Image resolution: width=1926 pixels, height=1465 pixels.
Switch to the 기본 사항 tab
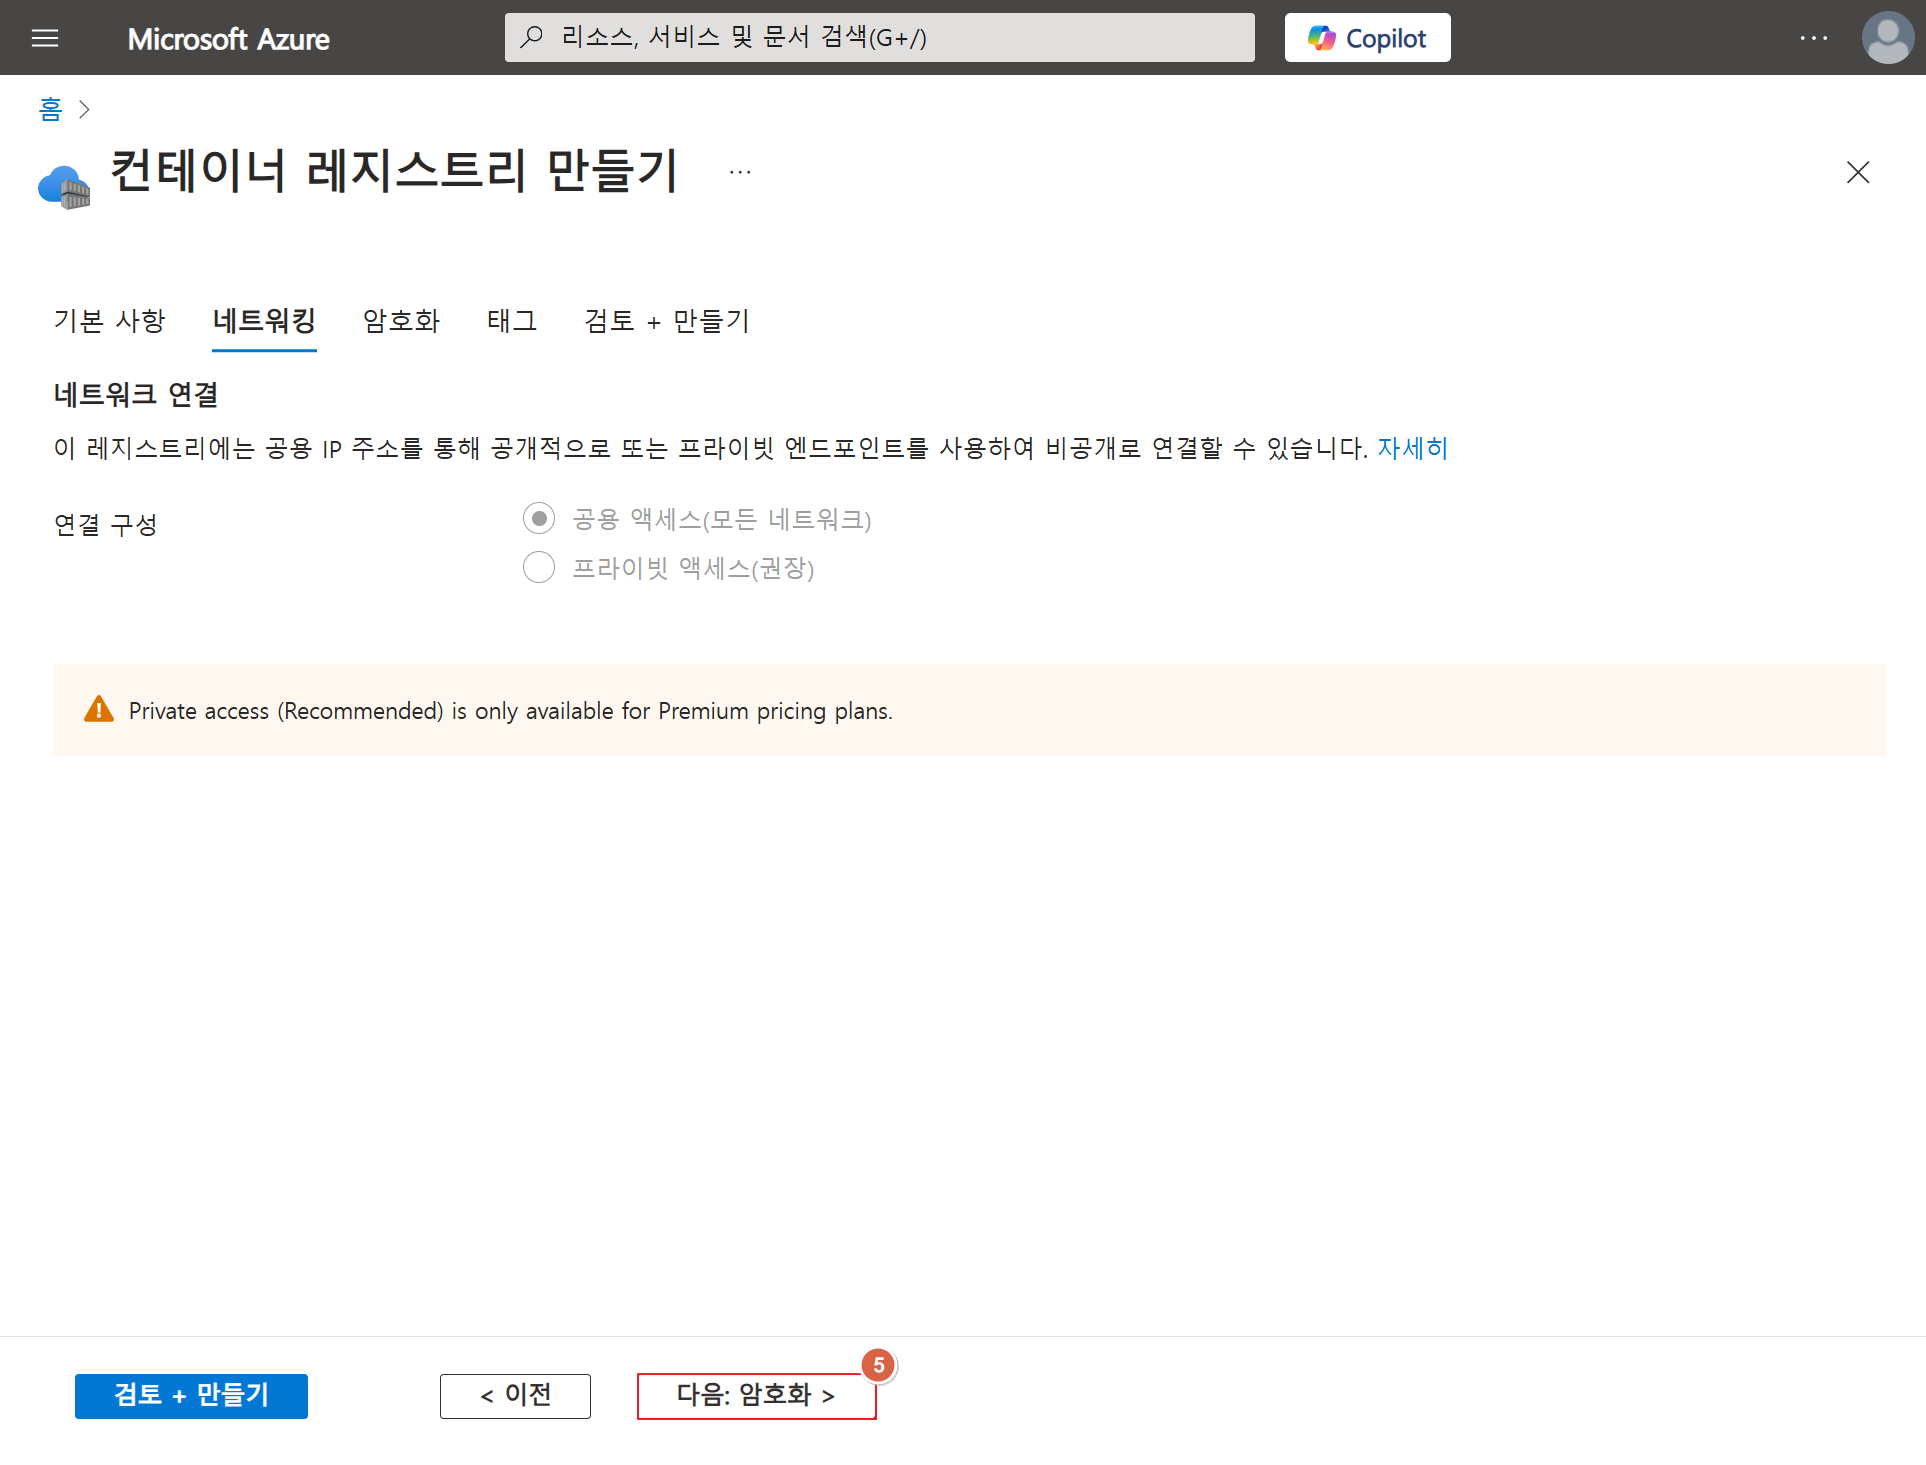(109, 321)
